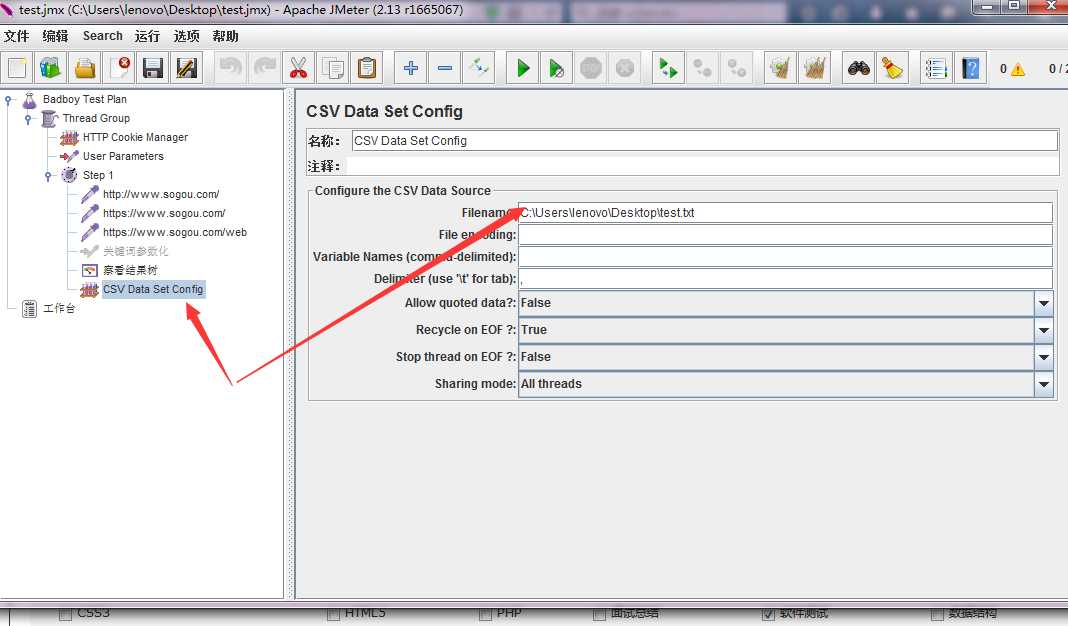Image resolution: width=1068 pixels, height=626 pixels.
Task: Open the Stop thread on EOF dropdown
Action: coord(1043,357)
